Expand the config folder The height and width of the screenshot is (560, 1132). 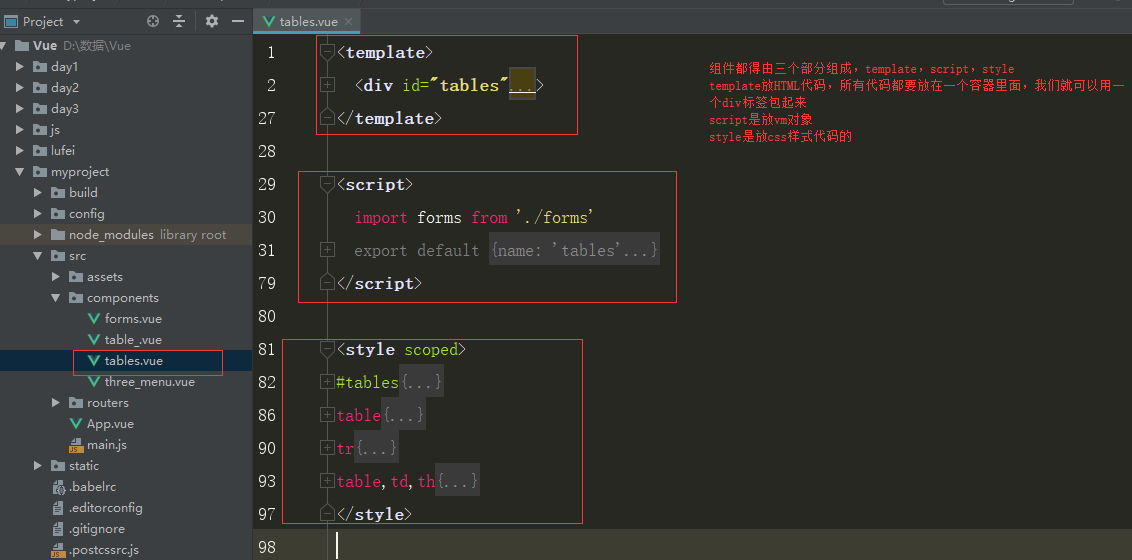click(x=38, y=214)
